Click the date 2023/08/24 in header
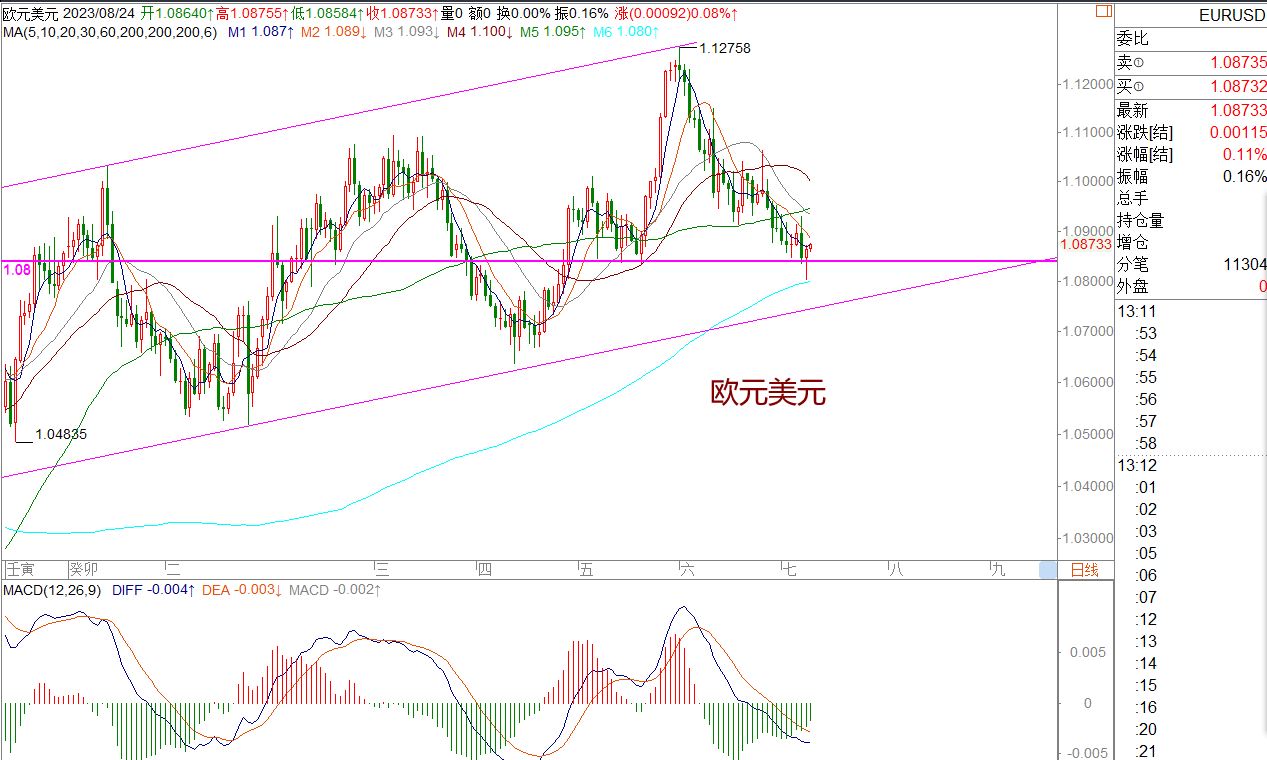Screen dimensions: 1267x760 98,15
